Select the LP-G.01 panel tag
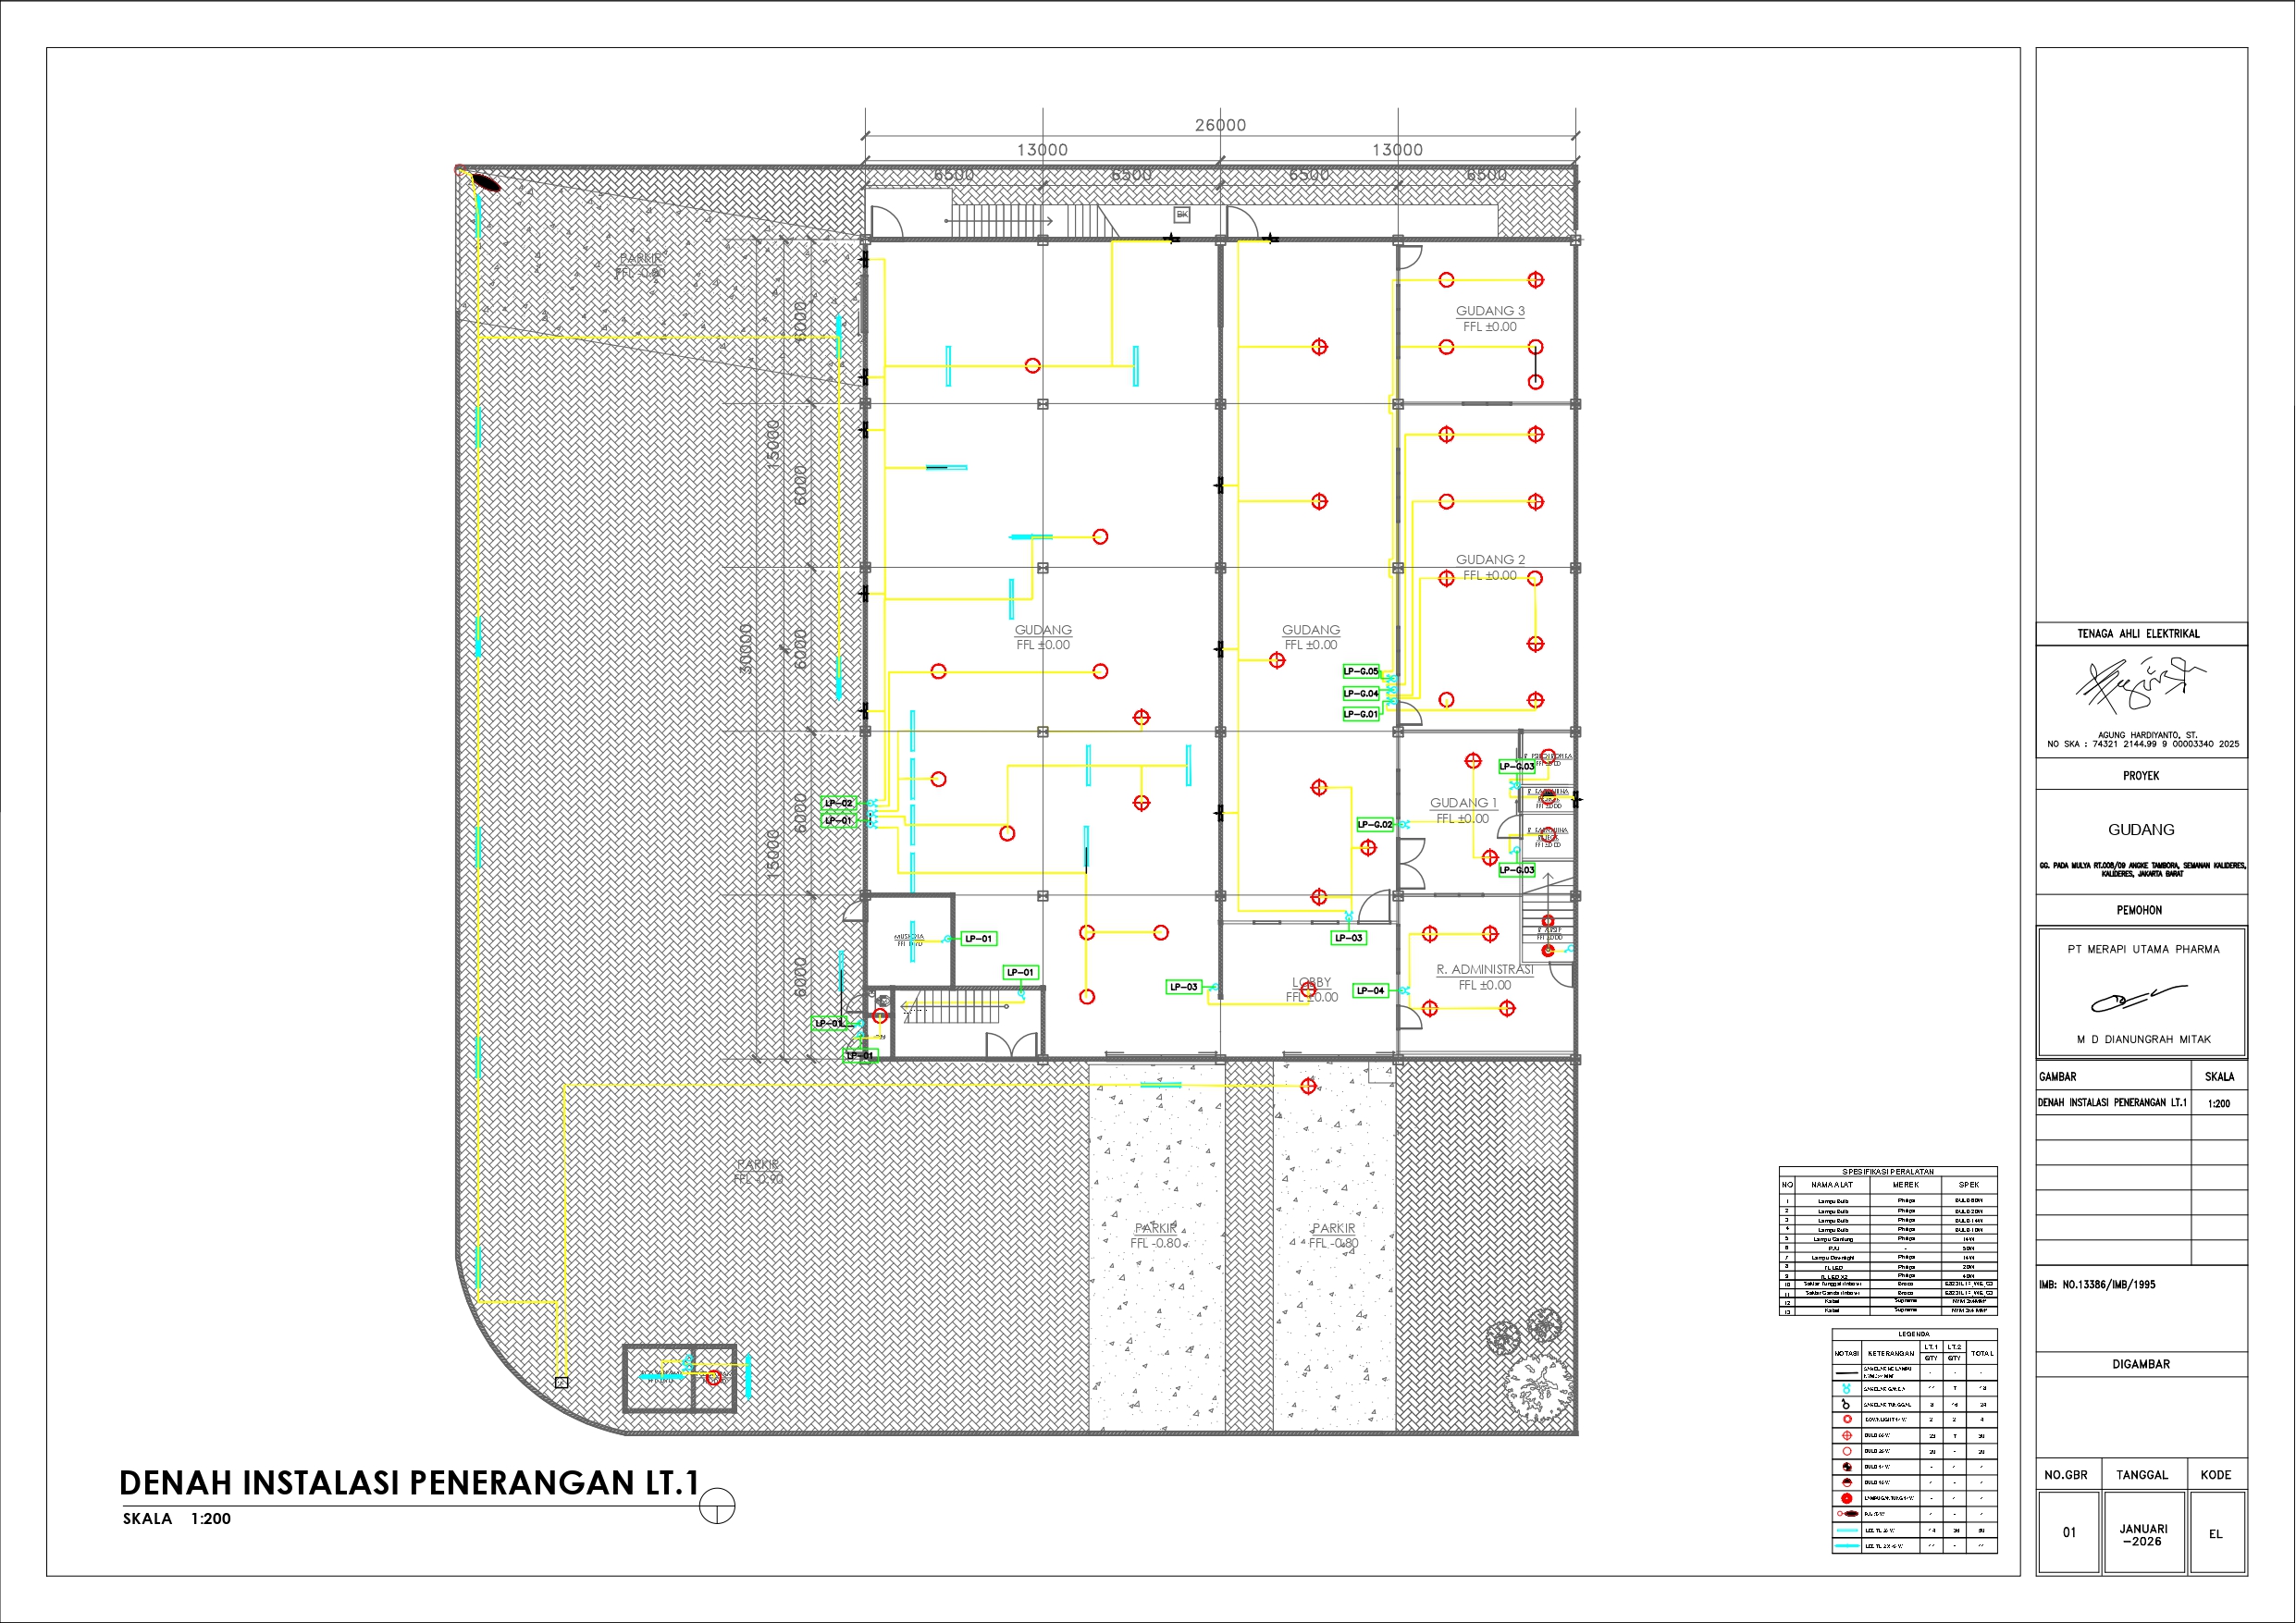Image resolution: width=2296 pixels, height=1623 pixels. tap(1361, 714)
